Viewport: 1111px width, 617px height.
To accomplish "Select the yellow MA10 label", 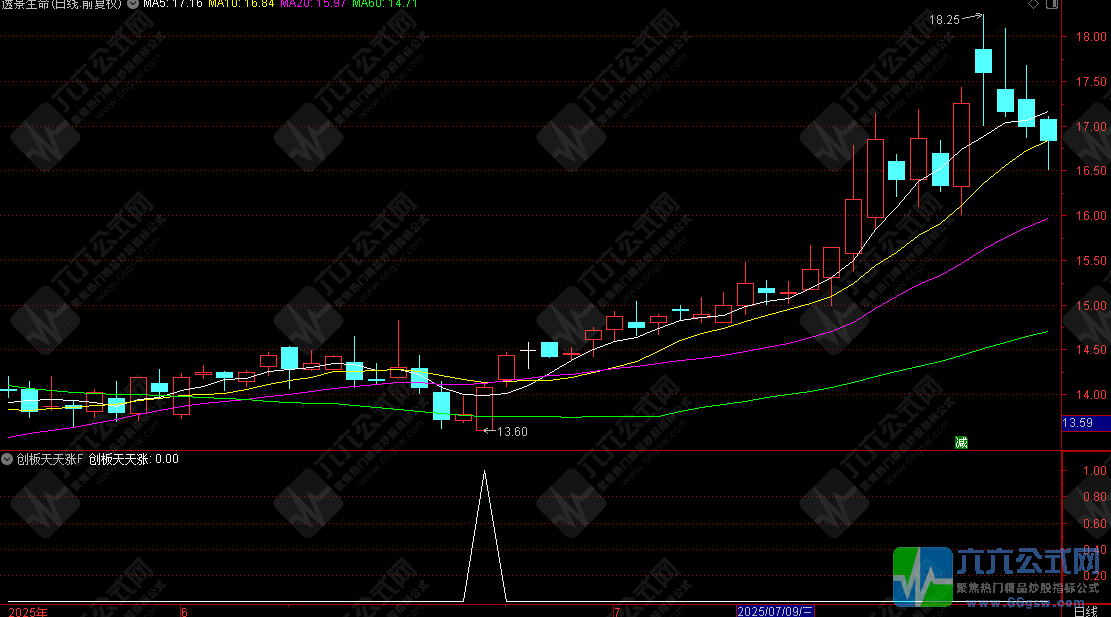I will [x=242, y=4].
